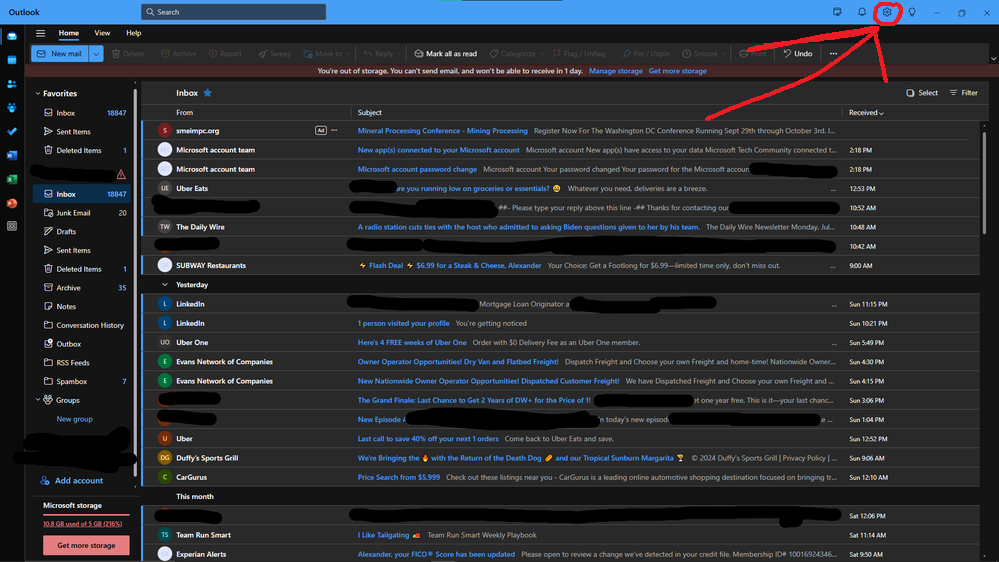Click the account warning triangle icon
999x562 pixels.
(x=121, y=174)
